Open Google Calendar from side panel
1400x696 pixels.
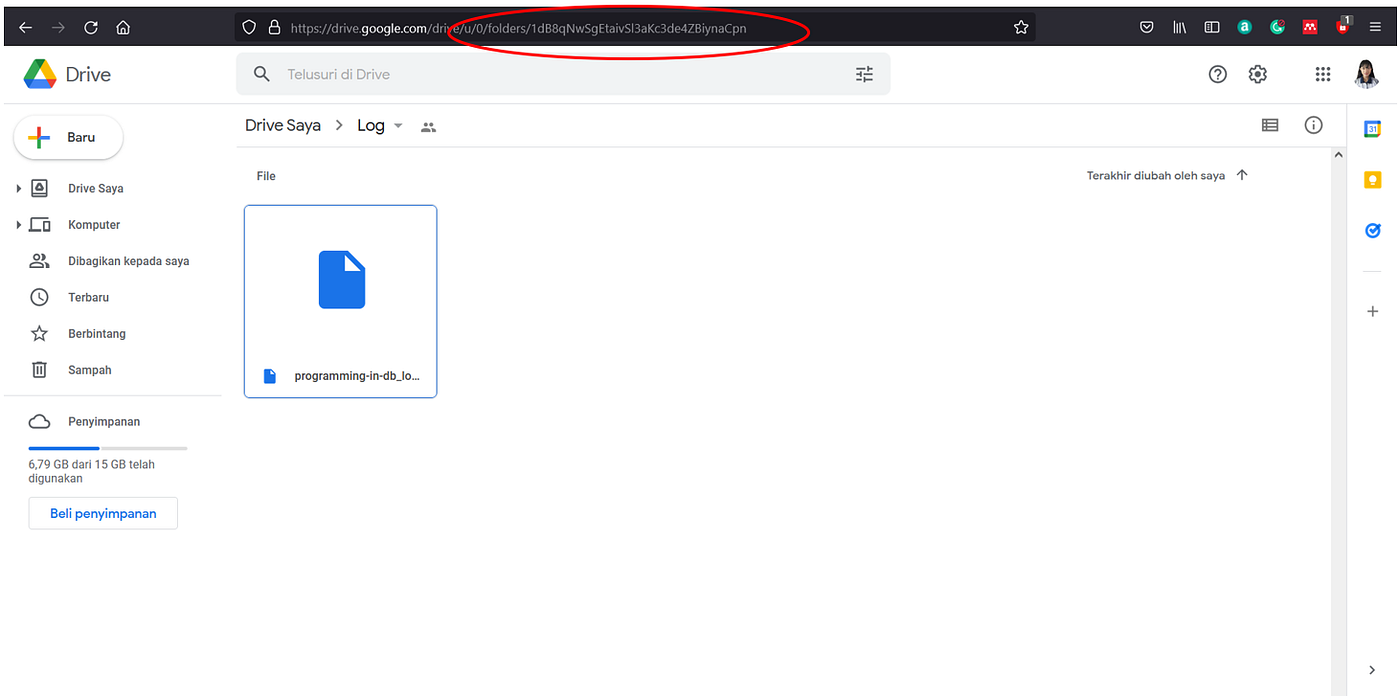[1372, 127]
